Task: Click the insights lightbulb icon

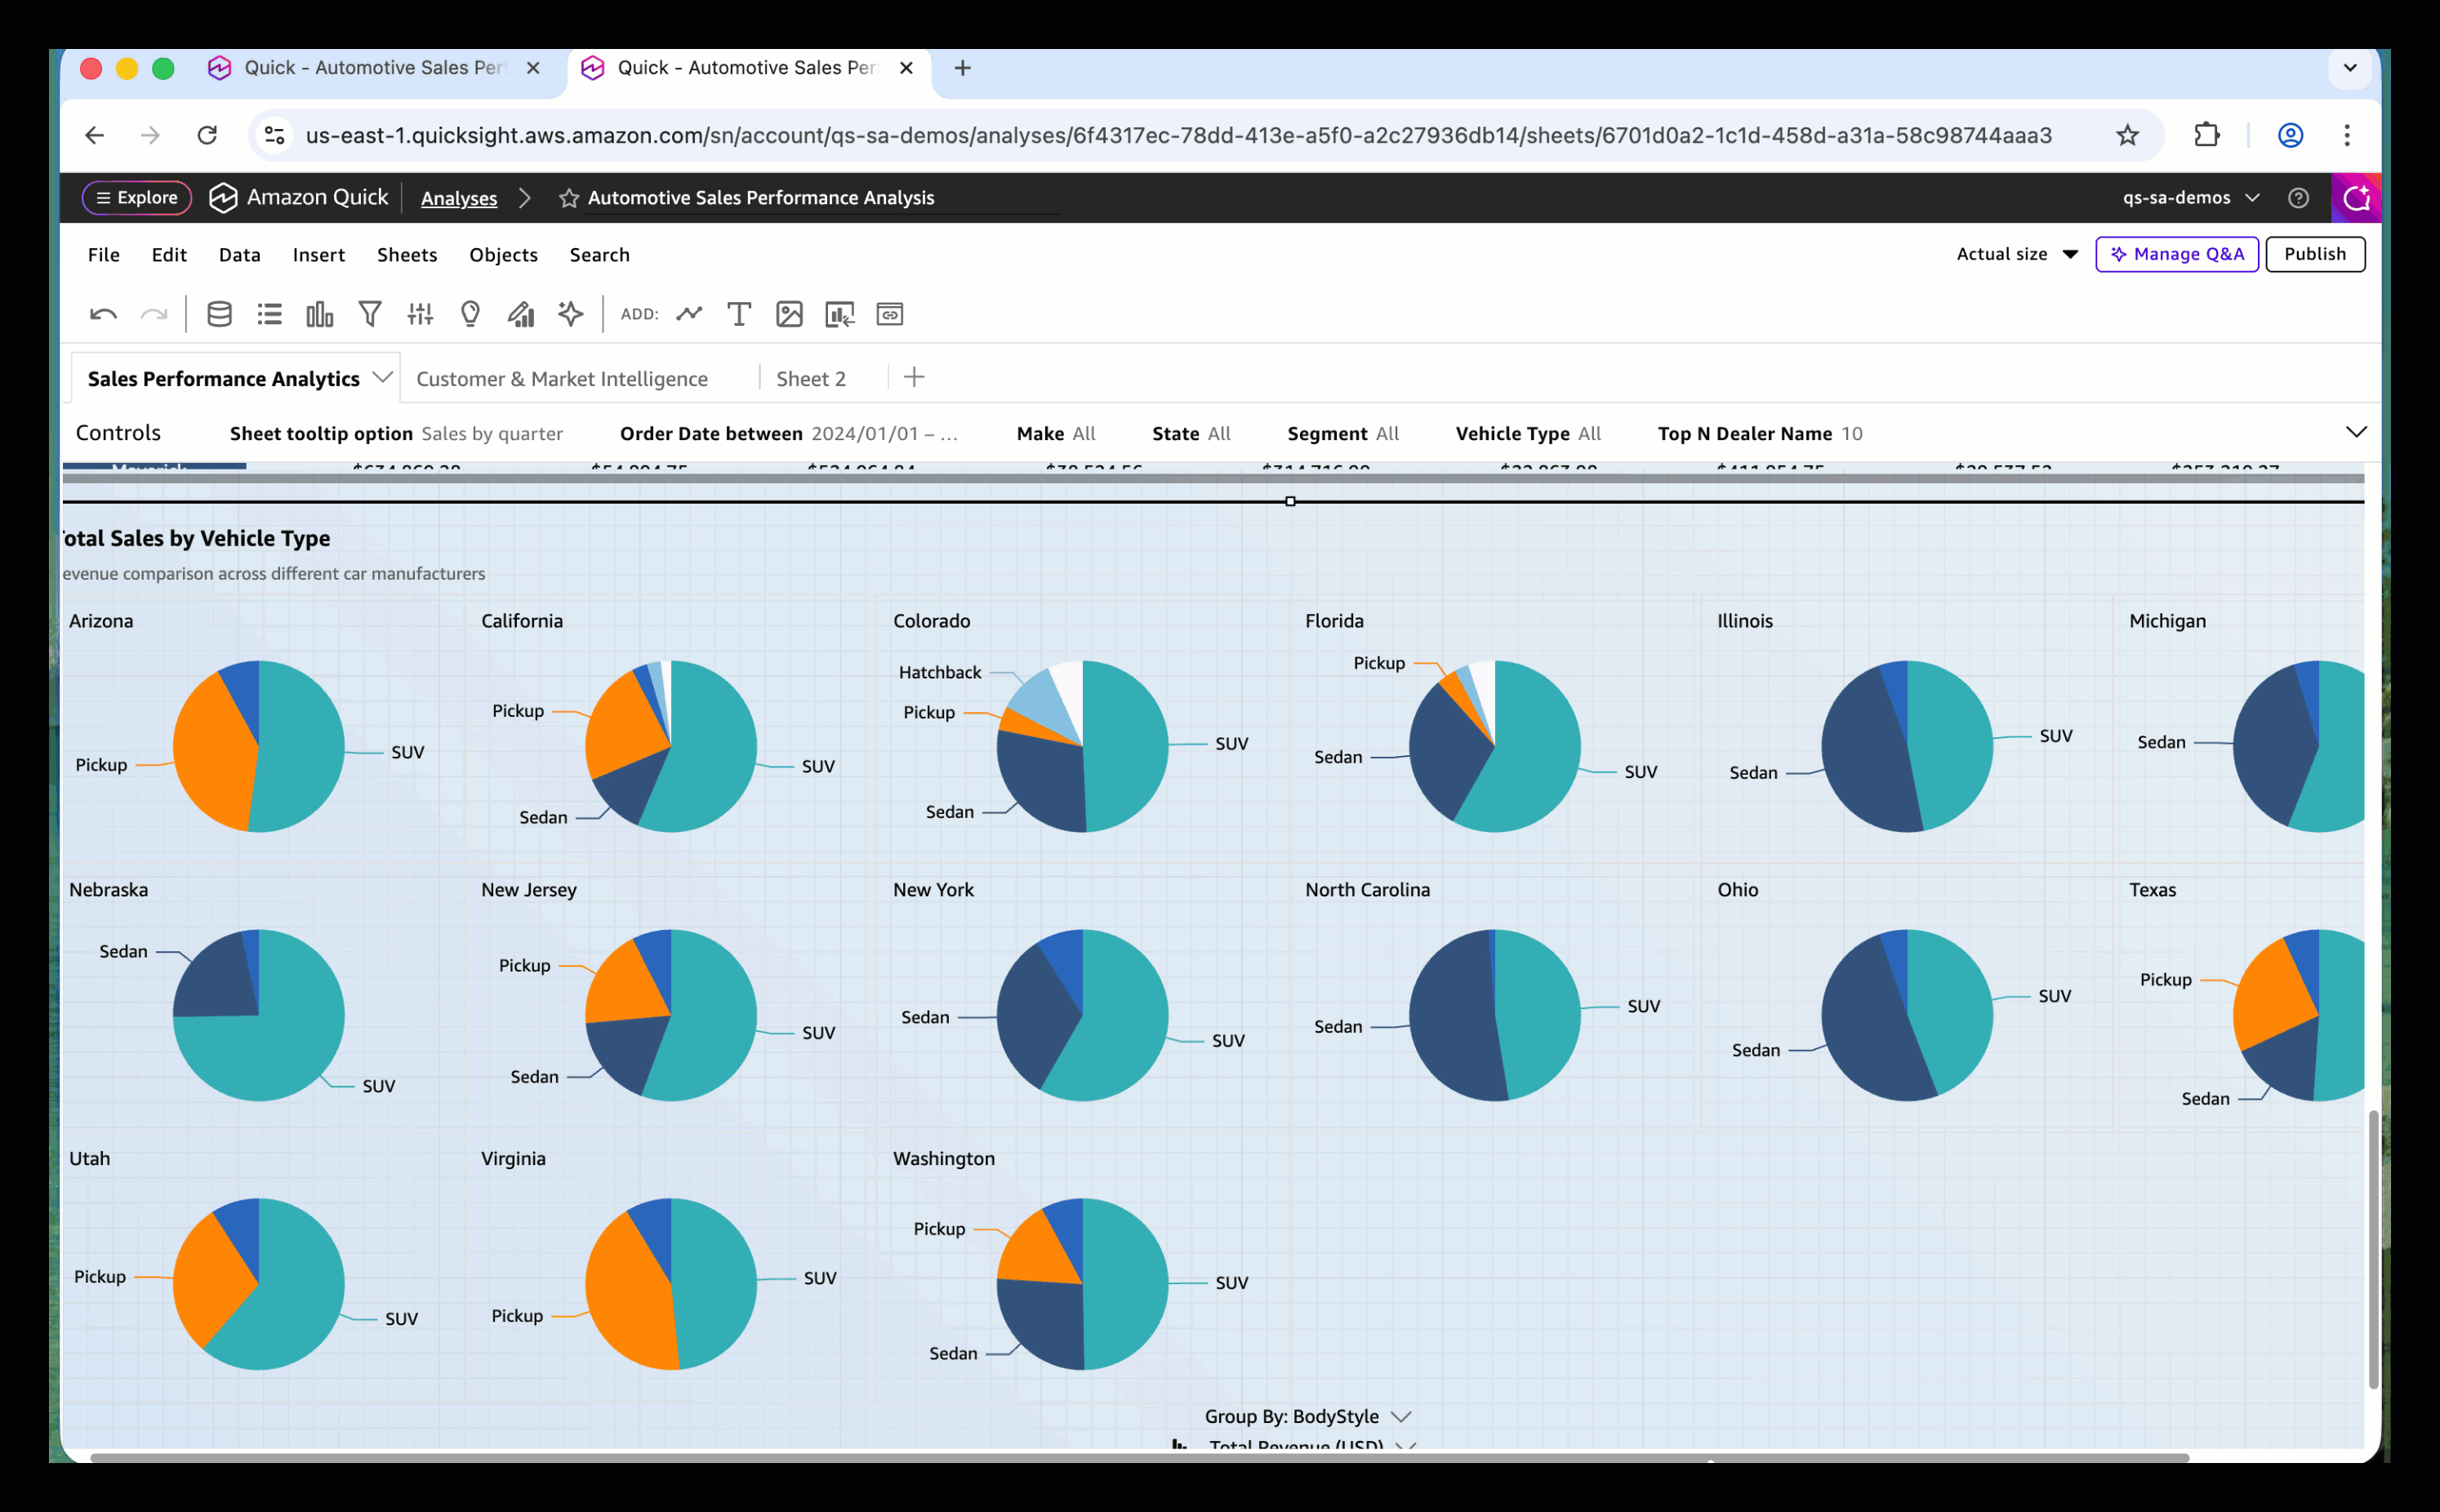Action: (x=470, y=315)
